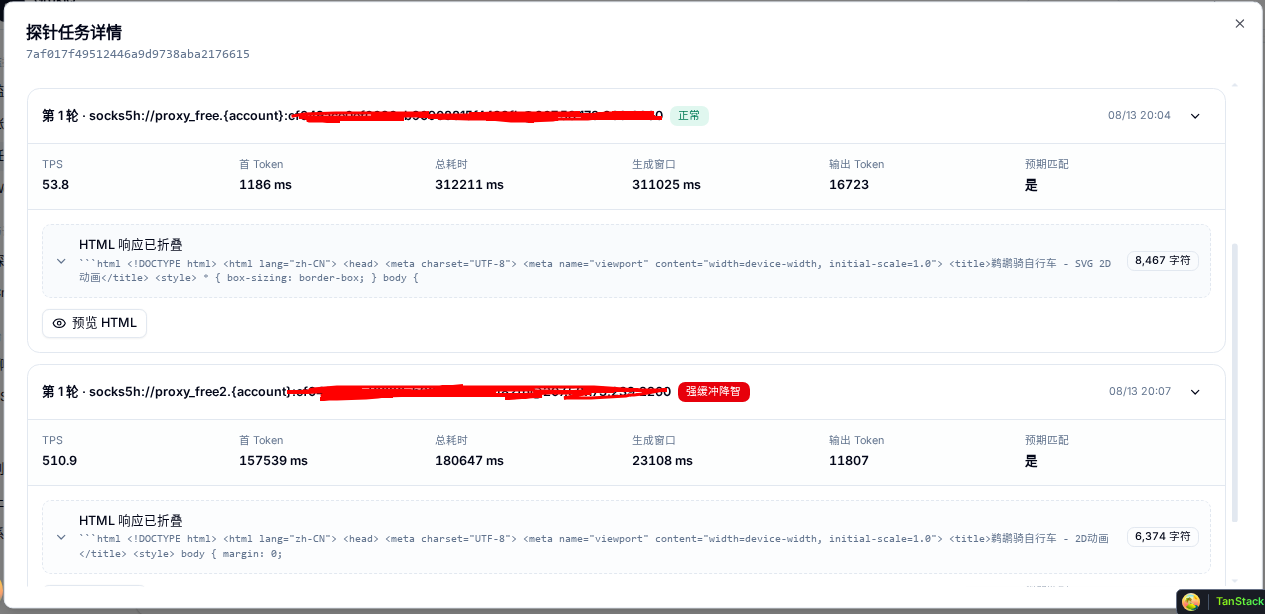Image resolution: width=1265 pixels, height=614 pixels.
Task: Click the timestamp 08/13 20:04
Action: (1139, 116)
